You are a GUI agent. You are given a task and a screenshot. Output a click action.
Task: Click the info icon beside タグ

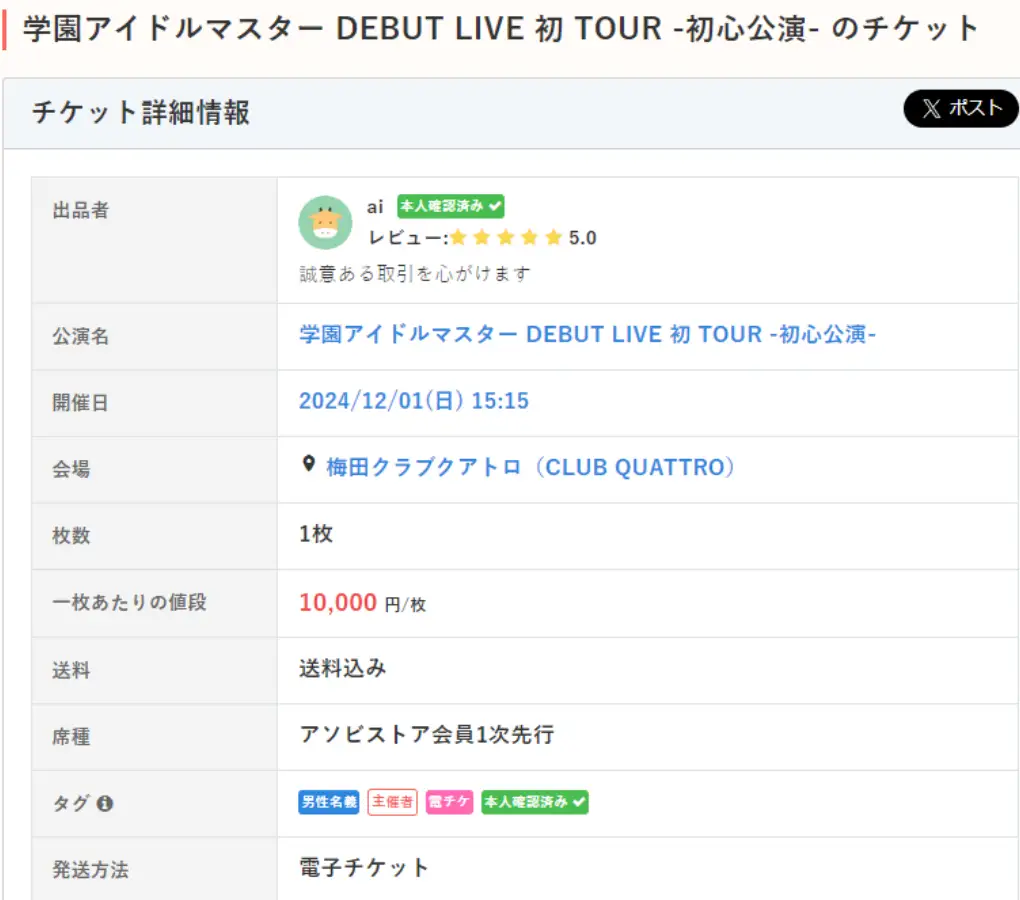105,803
